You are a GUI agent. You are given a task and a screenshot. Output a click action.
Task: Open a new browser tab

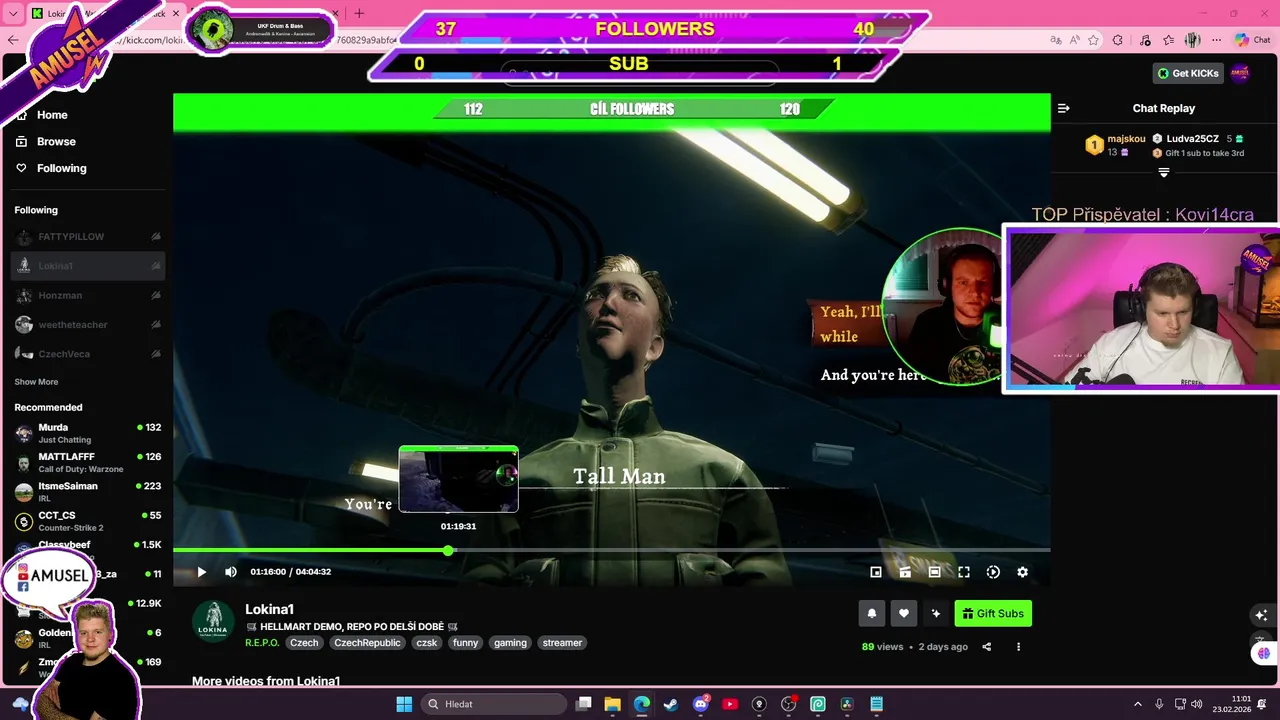coord(359,14)
